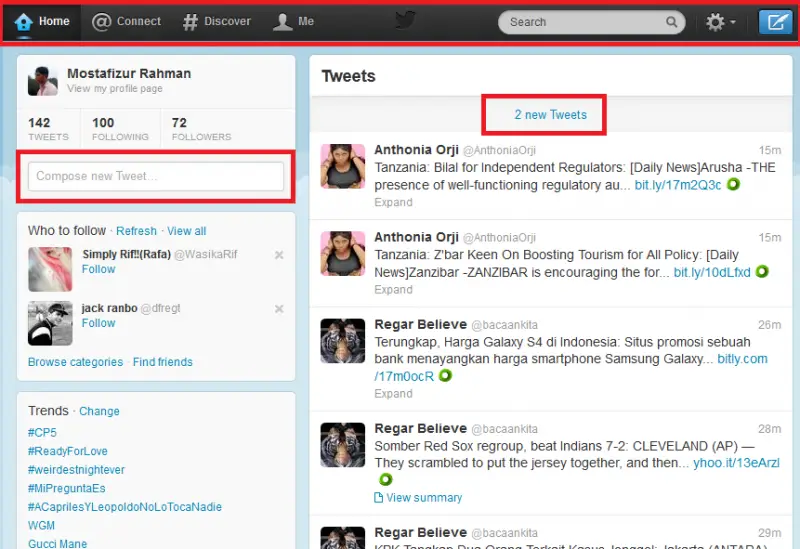This screenshot has width=800, height=549.
Task: Dismiss the jack ranbo suggestion
Action: [x=279, y=309]
